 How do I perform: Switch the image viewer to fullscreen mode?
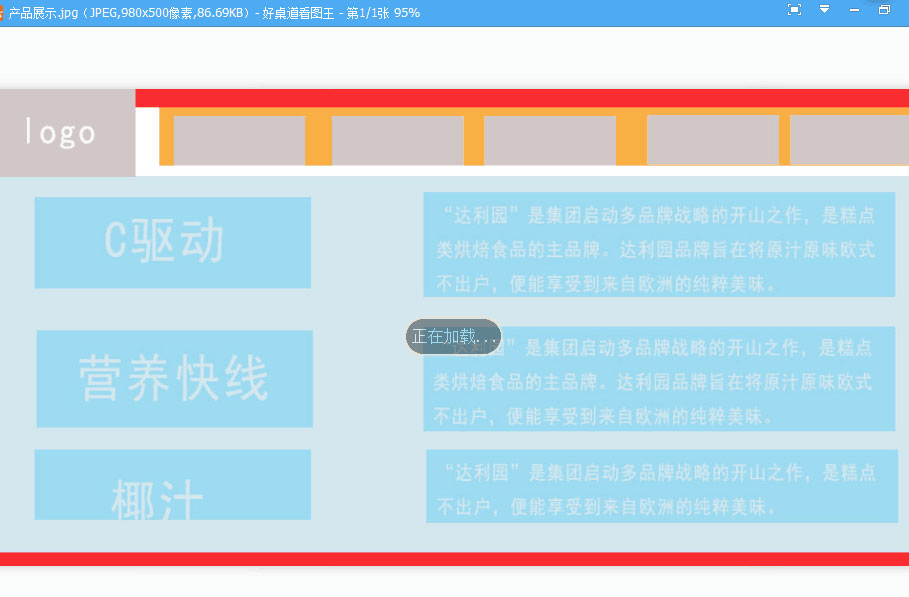click(x=794, y=10)
